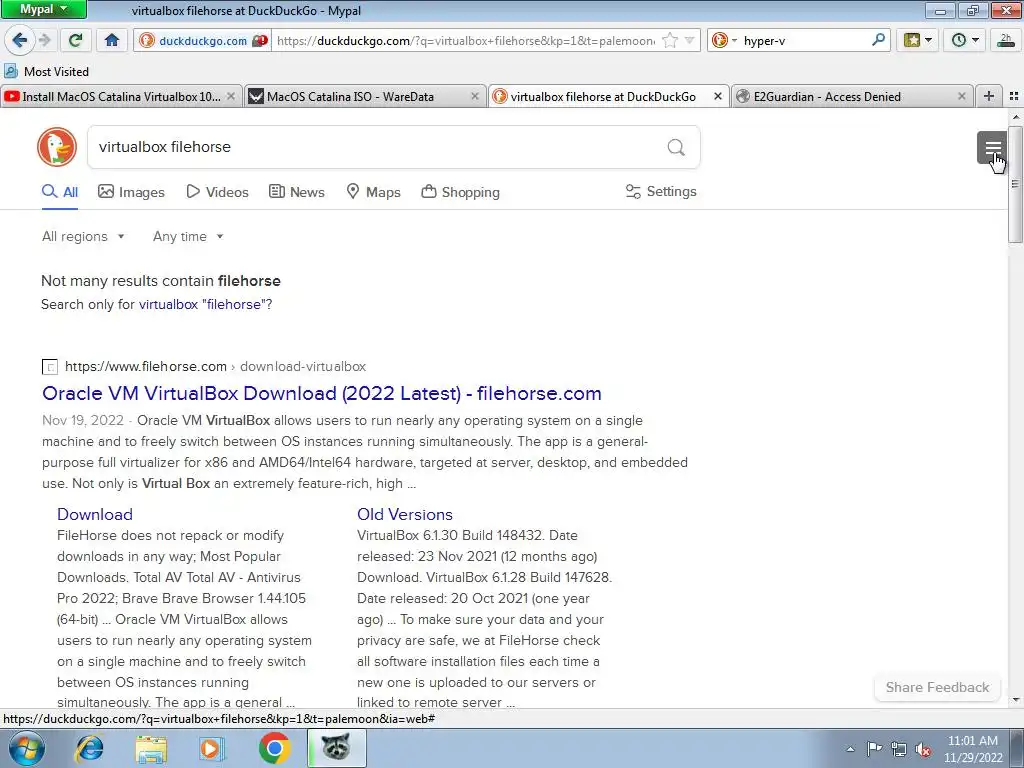Close the MacOS Catalina ISO tab
This screenshot has width=1024, height=768.
(475, 97)
